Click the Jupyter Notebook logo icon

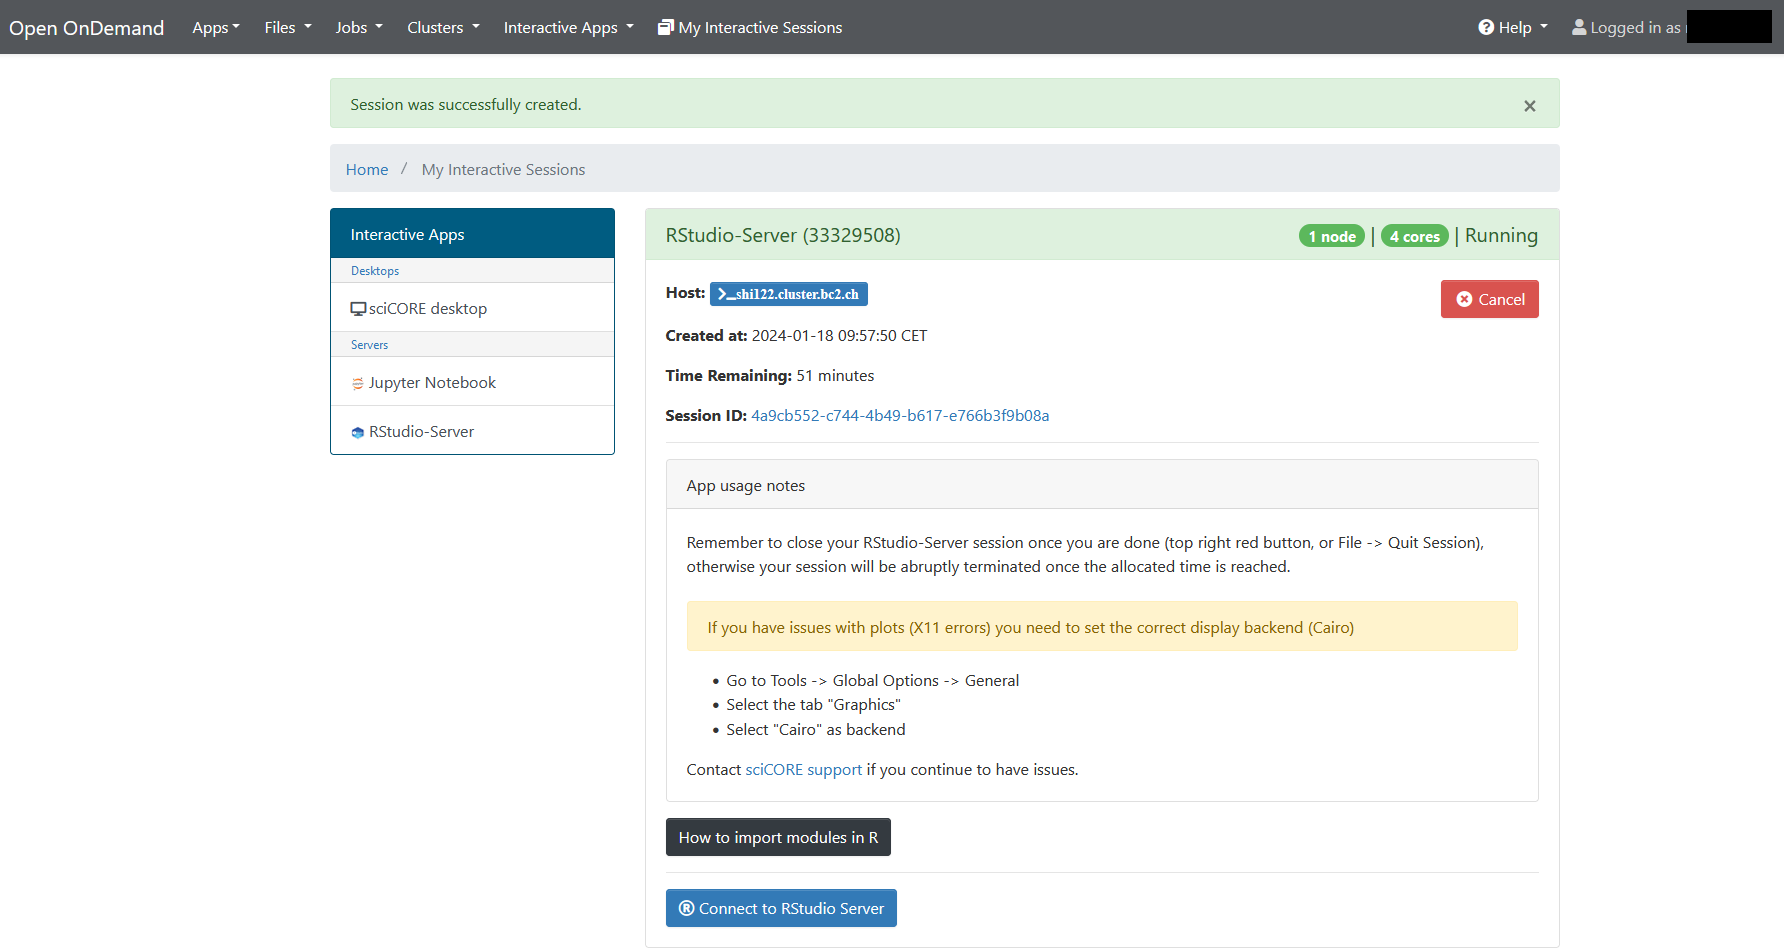click(x=358, y=384)
